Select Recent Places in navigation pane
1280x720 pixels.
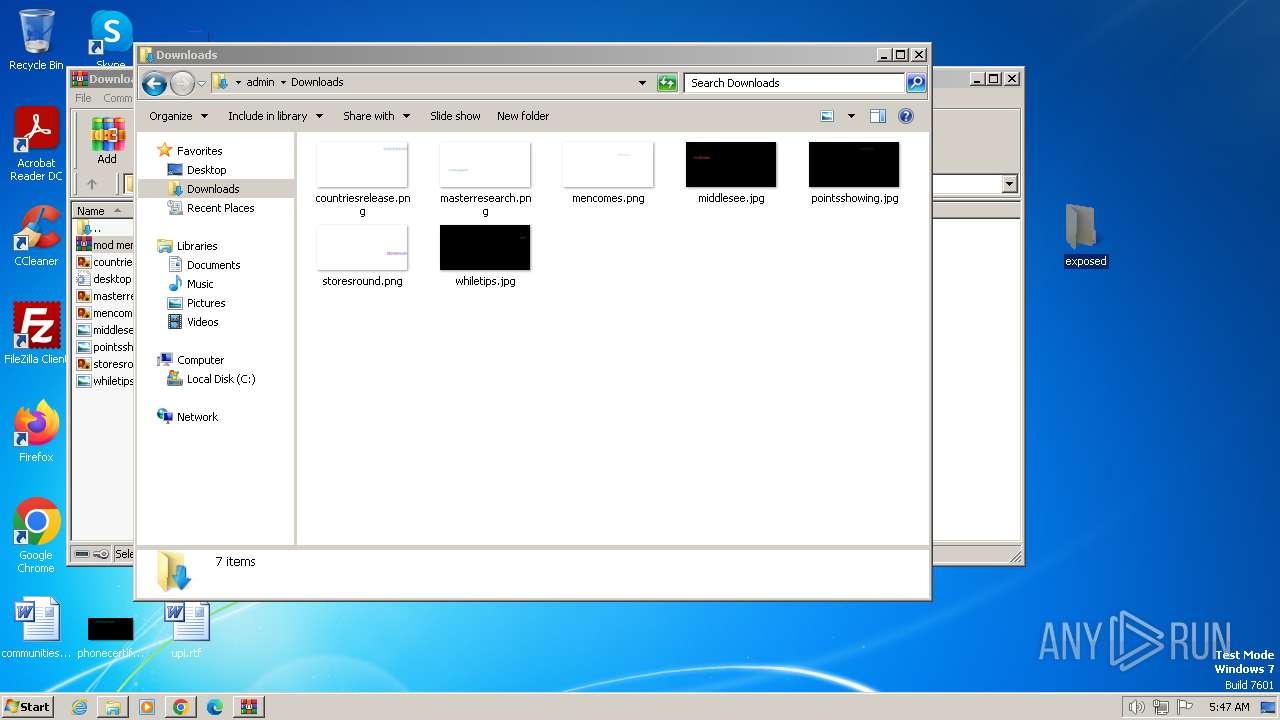pyautogui.click(x=220, y=208)
